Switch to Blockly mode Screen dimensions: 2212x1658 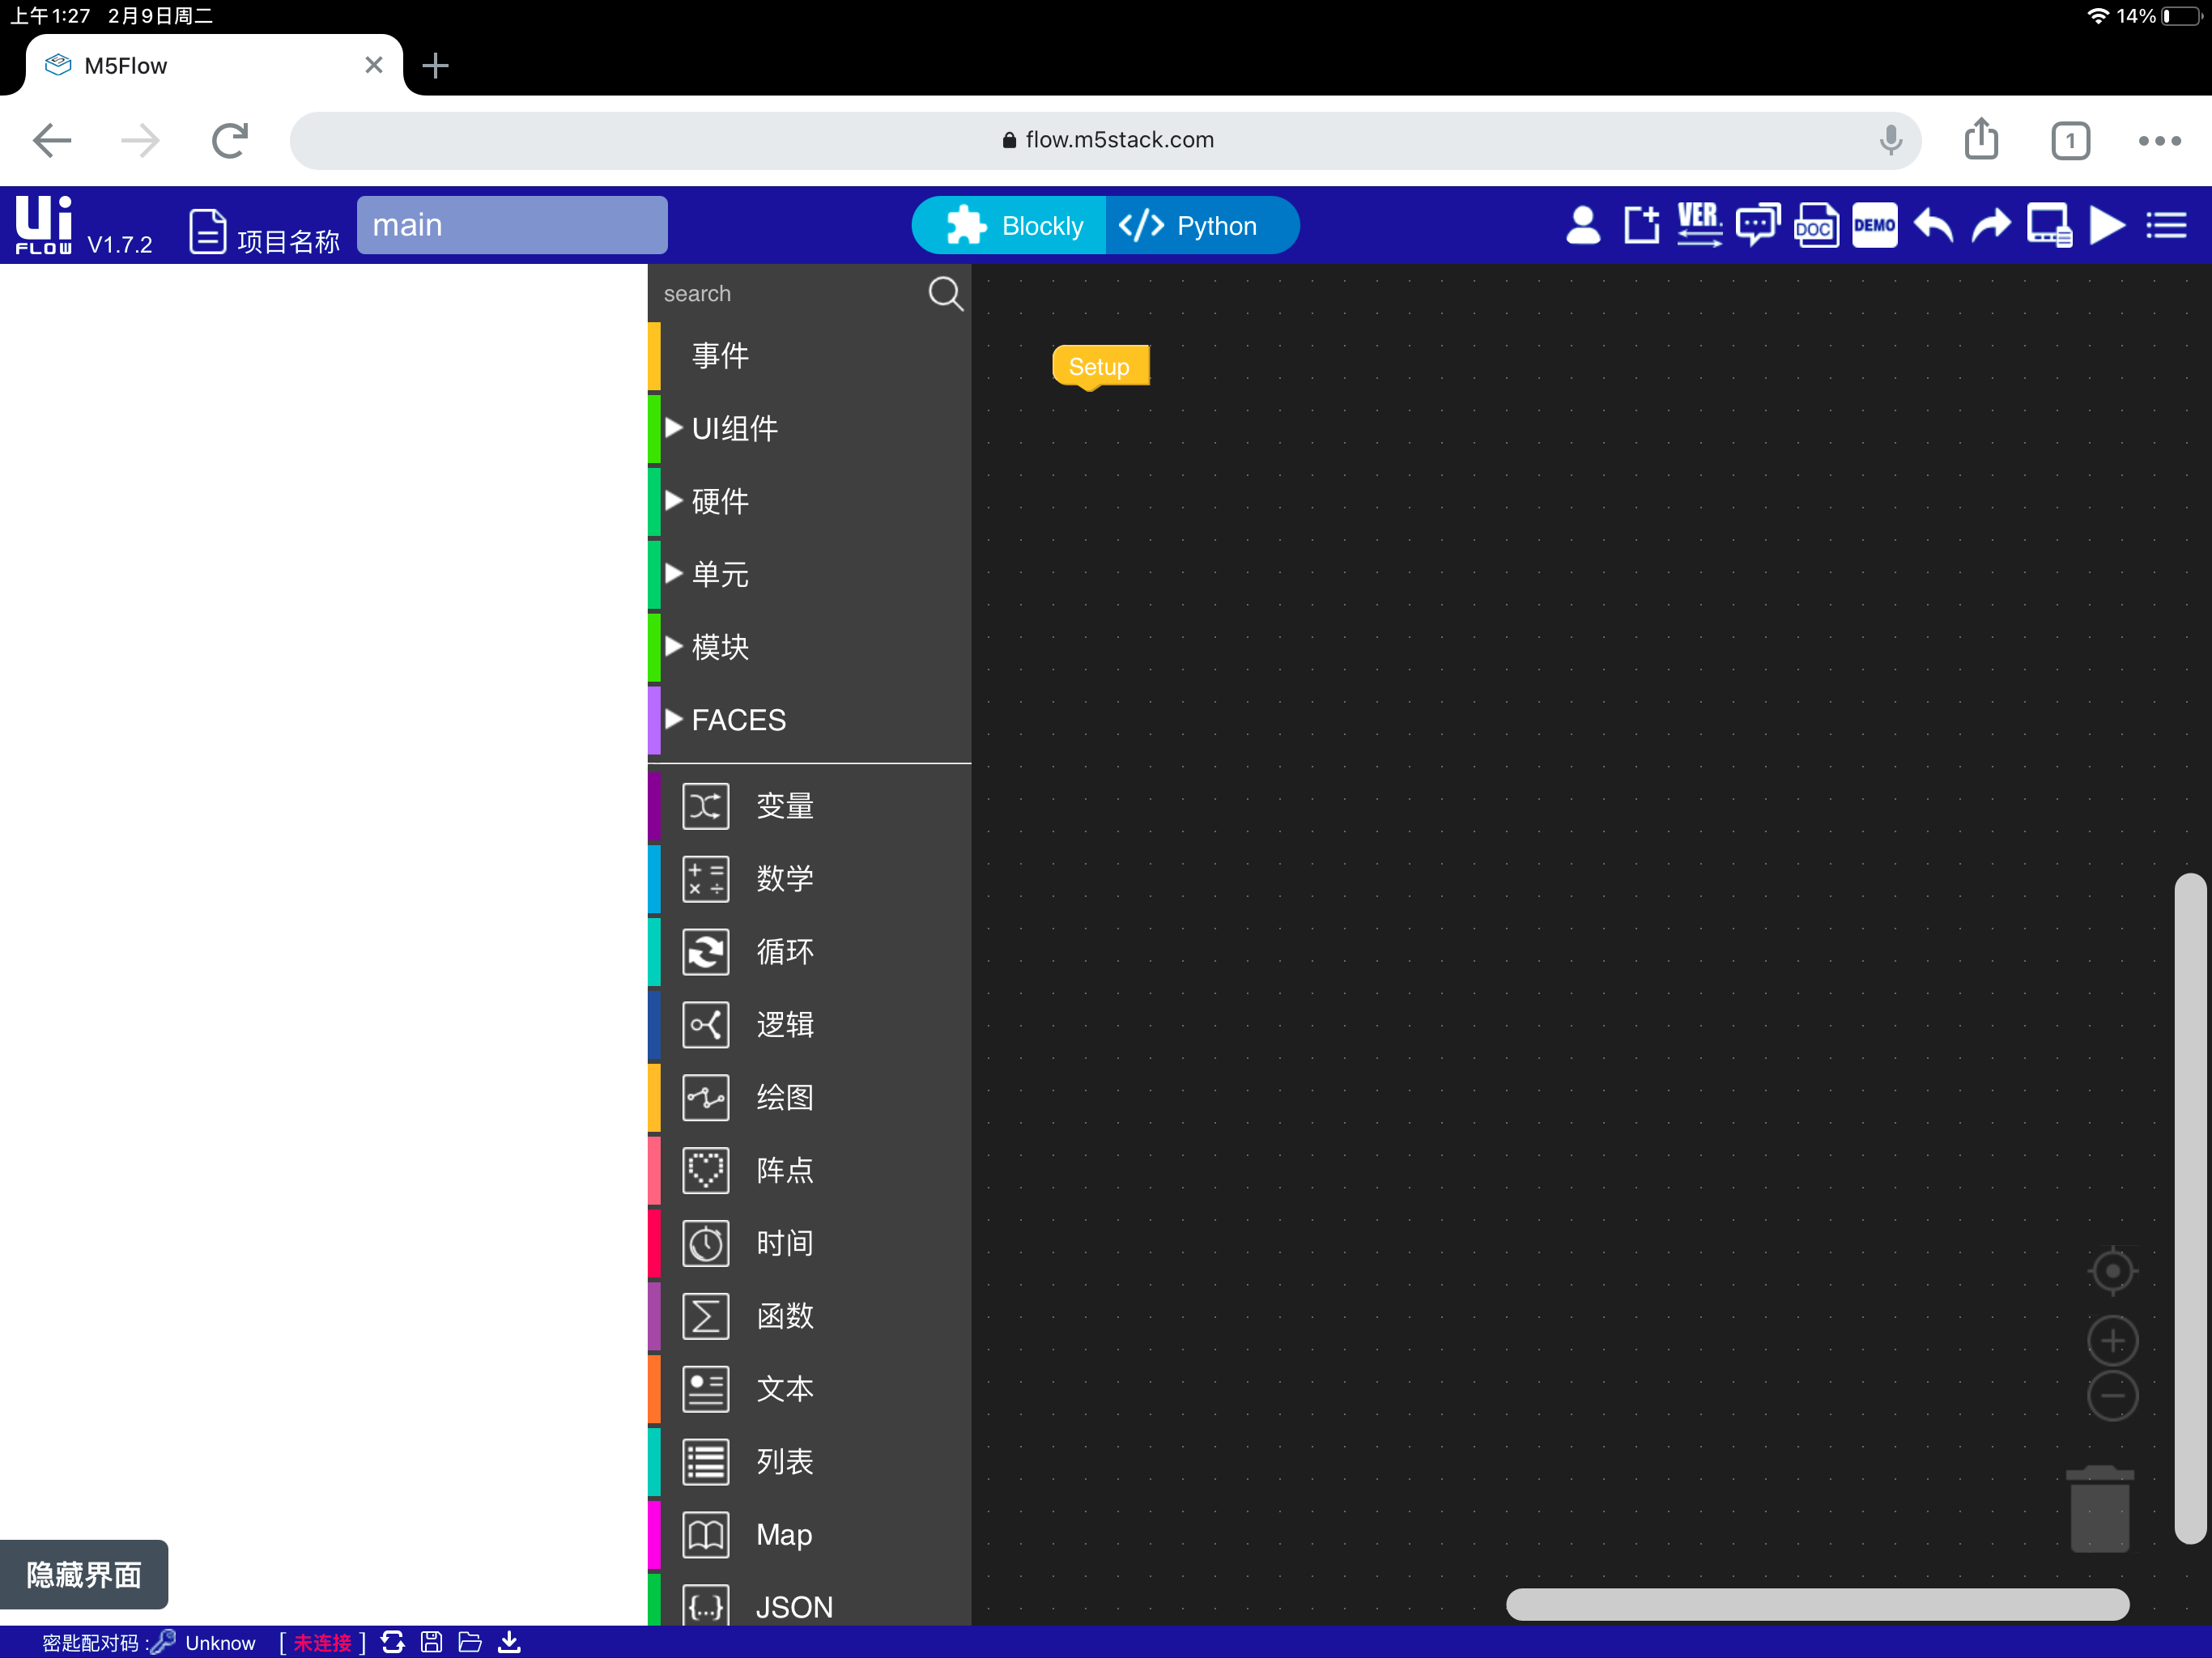[x=1009, y=226]
